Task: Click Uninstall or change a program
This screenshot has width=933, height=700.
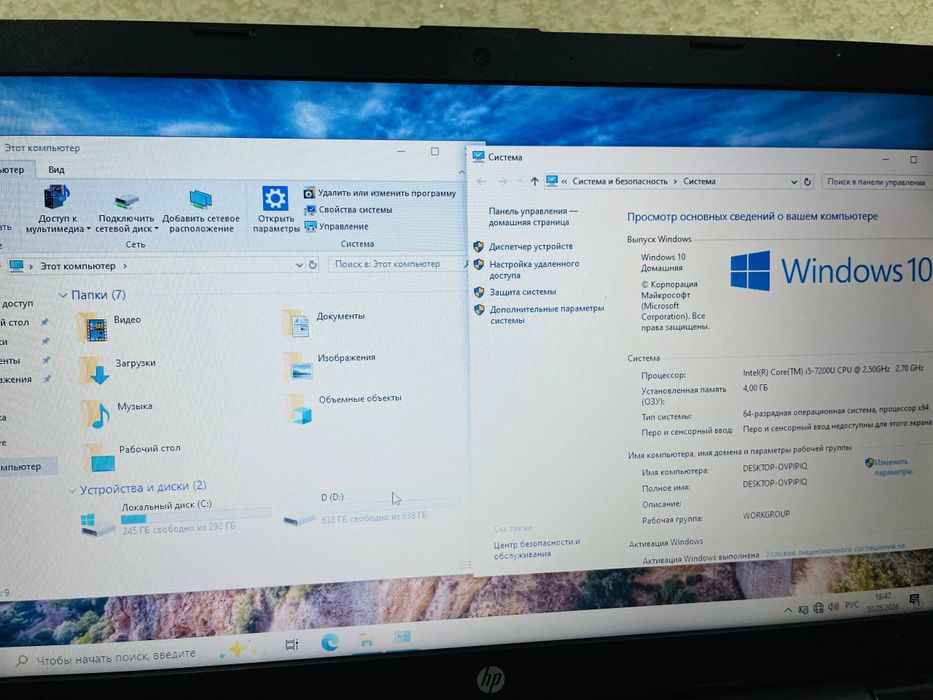Action: (x=380, y=193)
